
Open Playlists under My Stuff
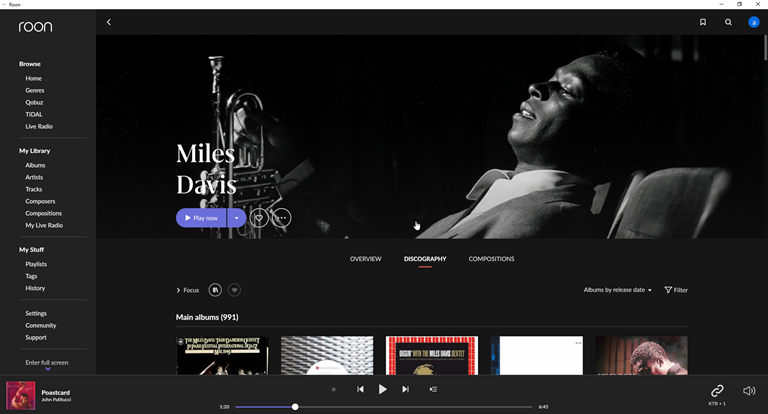pos(36,264)
